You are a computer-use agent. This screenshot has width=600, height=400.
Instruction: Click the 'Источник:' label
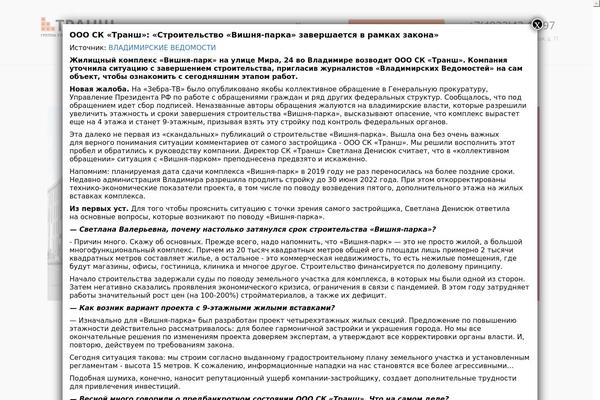pyautogui.click(x=88, y=47)
